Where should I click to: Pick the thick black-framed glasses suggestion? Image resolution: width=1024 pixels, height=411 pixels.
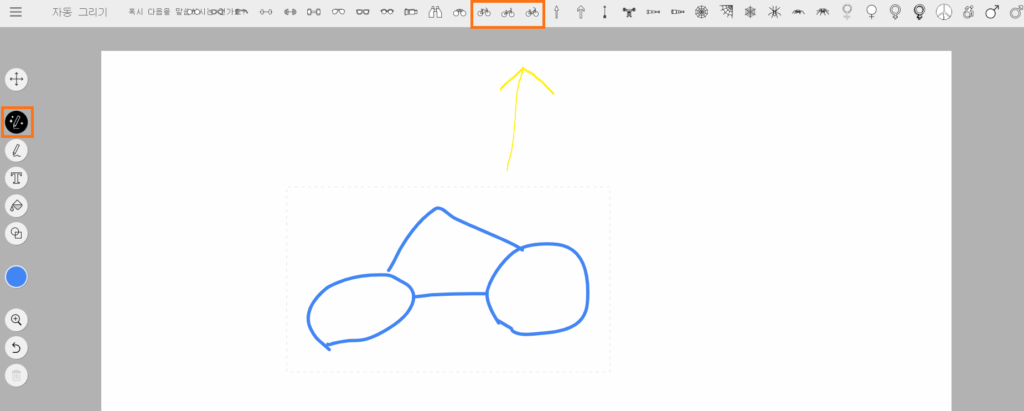(362, 12)
